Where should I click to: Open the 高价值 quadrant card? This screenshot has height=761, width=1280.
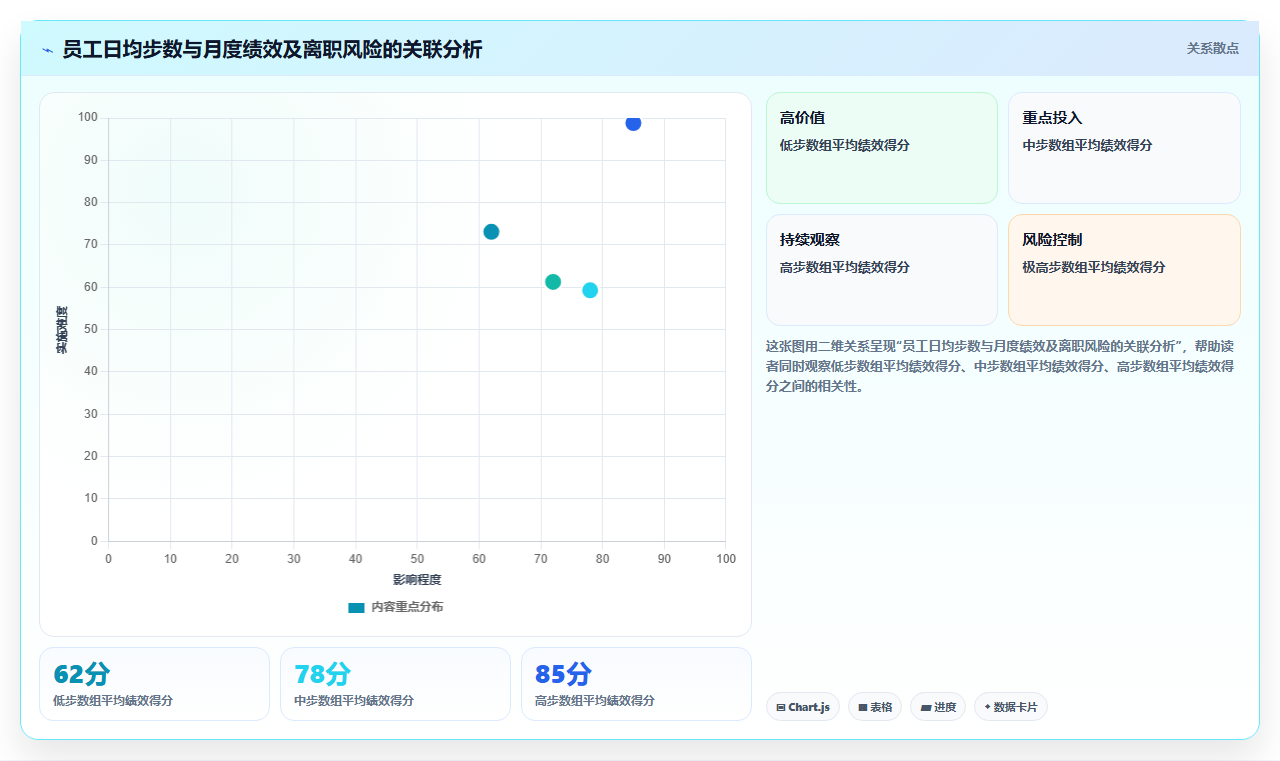pos(882,148)
